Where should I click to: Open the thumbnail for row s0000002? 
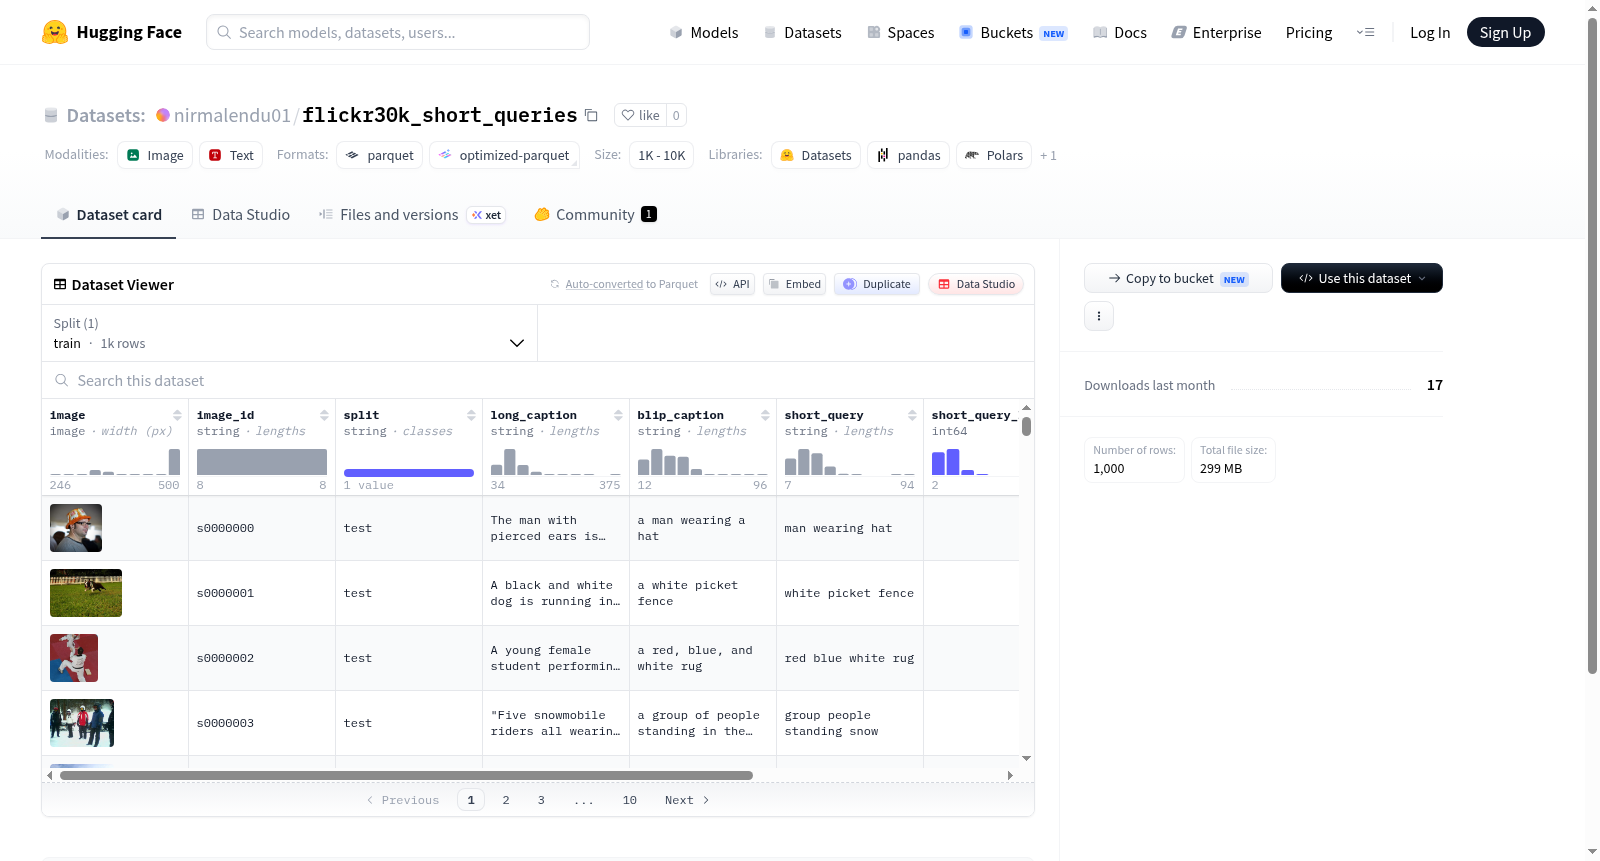[74, 658]
